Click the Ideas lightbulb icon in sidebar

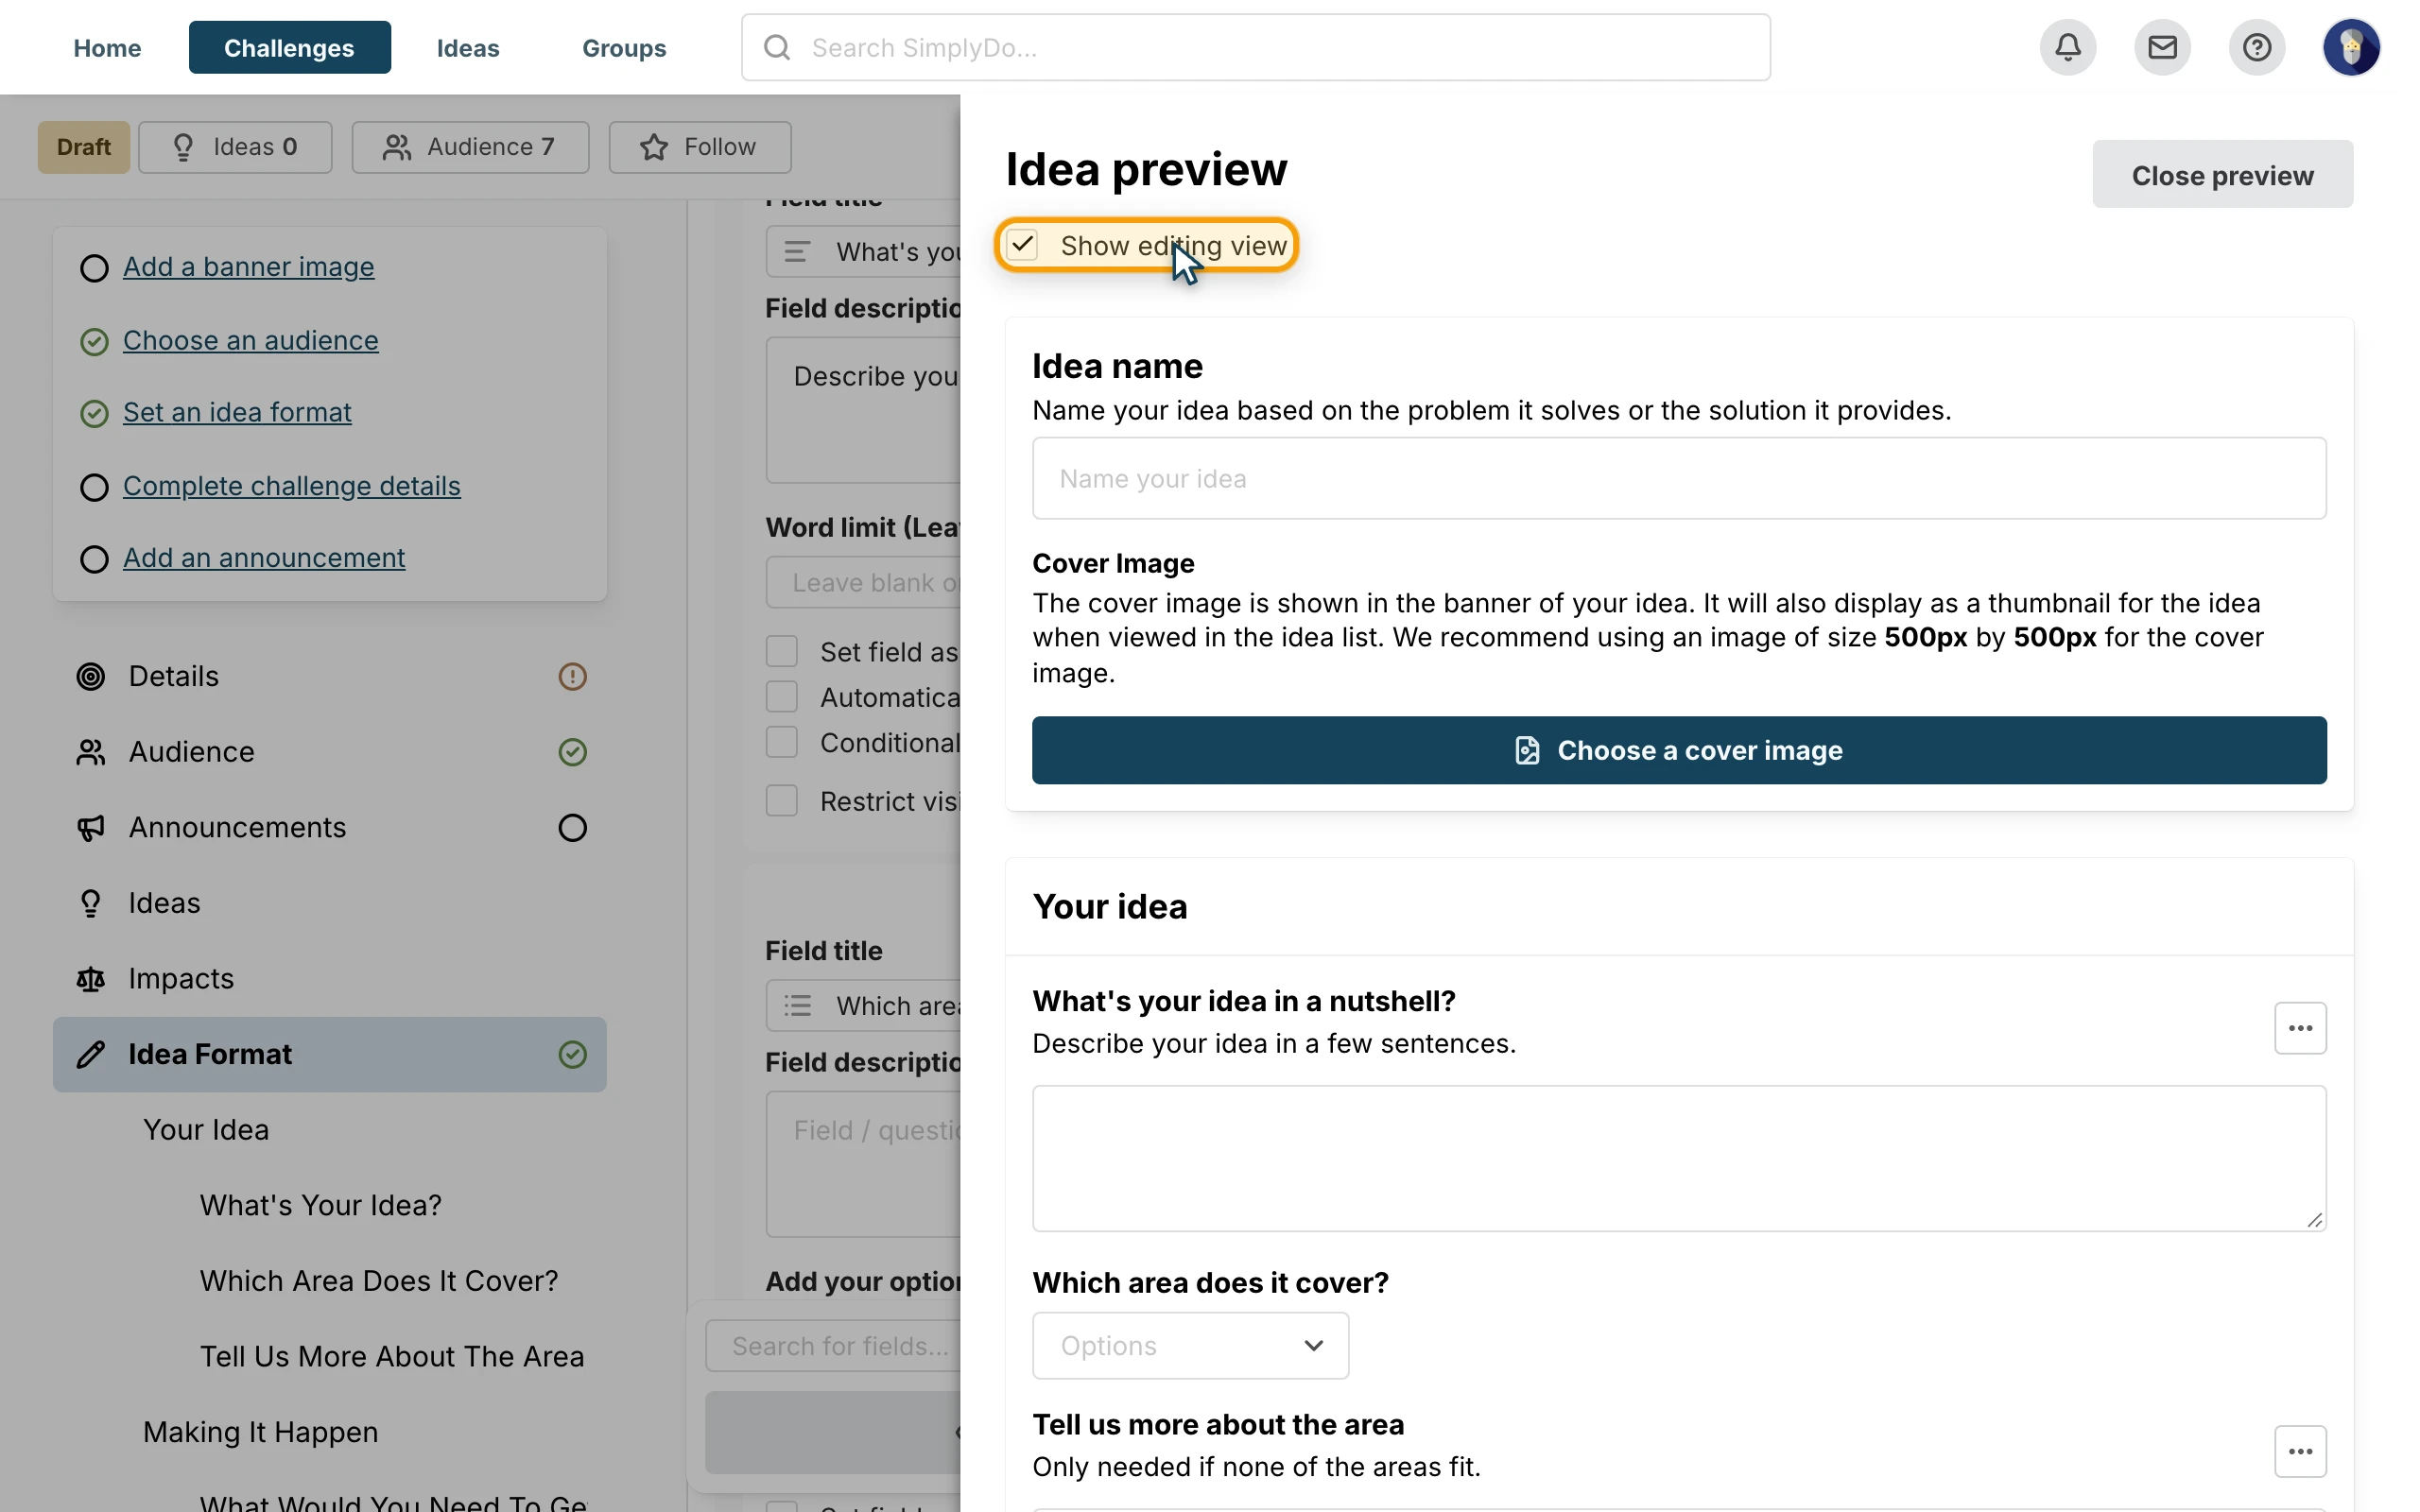tap(91, 903)
